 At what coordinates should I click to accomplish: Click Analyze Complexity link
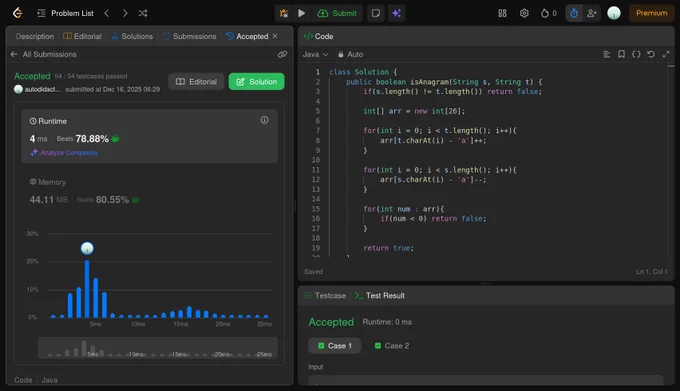coord(64,153)
